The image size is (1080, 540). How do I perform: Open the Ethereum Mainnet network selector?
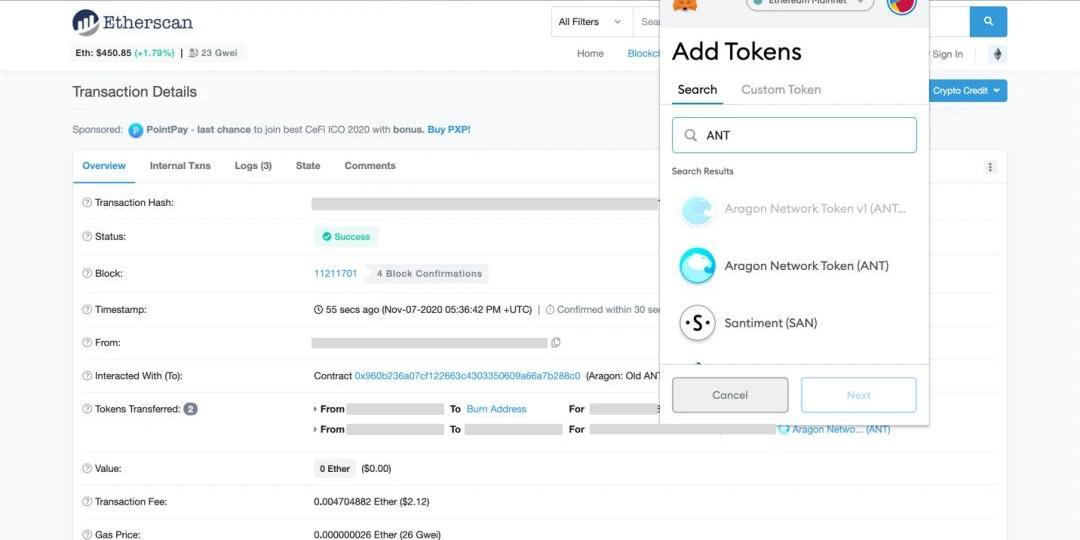pyautogui.click(x=811, y=3)
